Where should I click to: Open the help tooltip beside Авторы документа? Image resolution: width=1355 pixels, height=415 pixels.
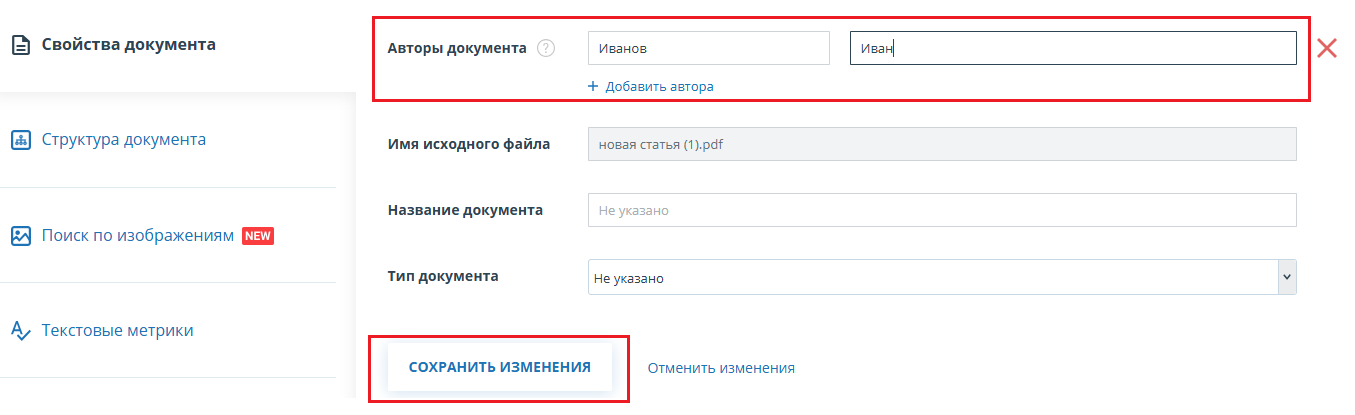[545, 48]
